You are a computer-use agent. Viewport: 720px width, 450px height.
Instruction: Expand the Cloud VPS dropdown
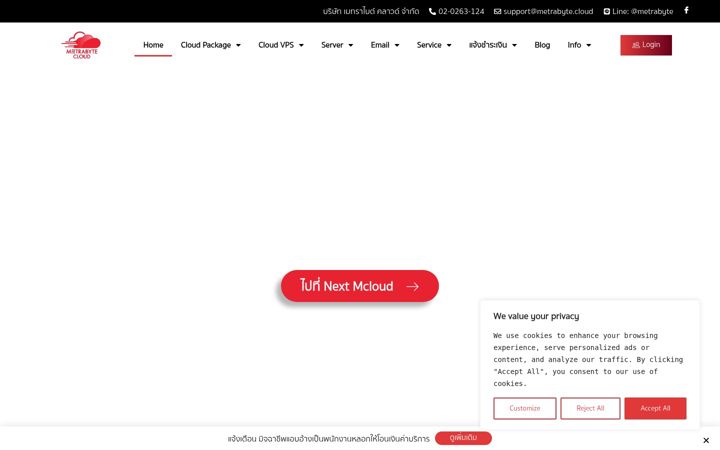(x=281, y=45)
